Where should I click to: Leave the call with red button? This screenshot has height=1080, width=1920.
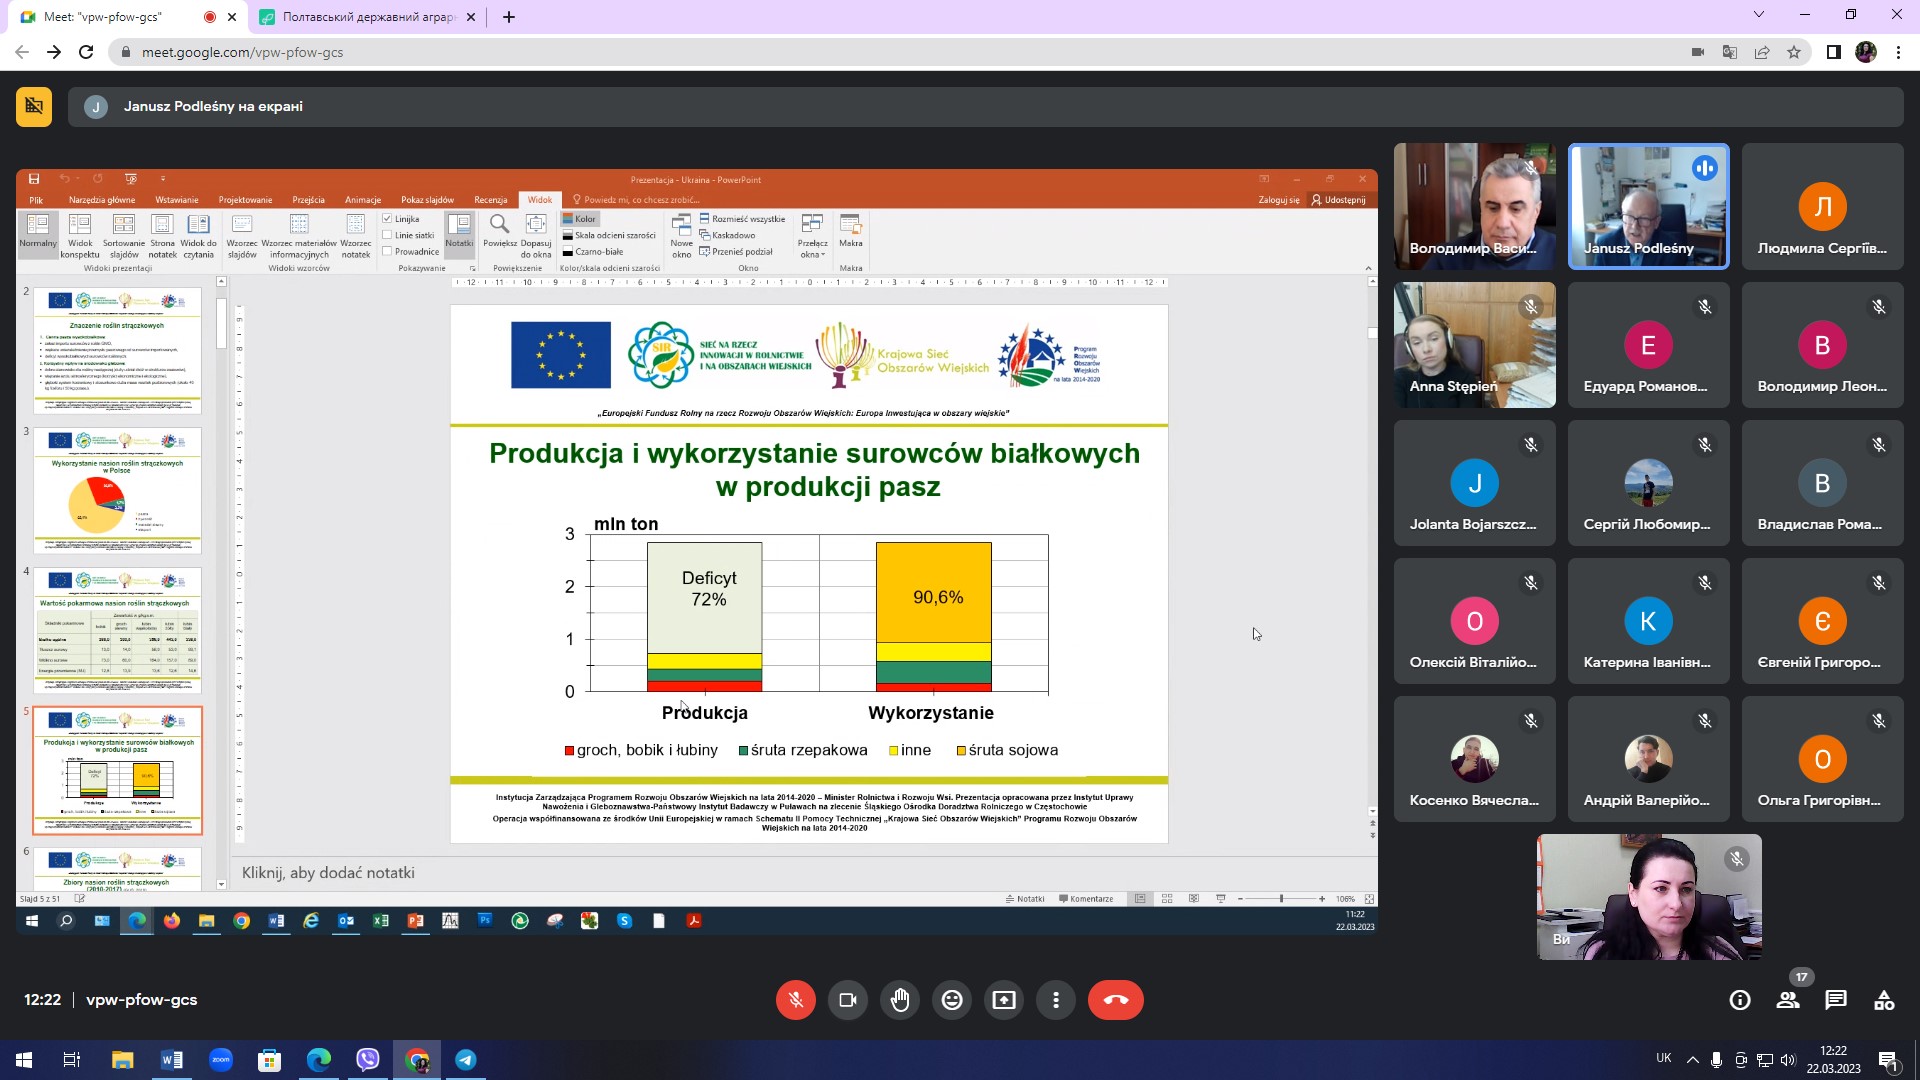pyautogui.click(x=1116, y=1000)
